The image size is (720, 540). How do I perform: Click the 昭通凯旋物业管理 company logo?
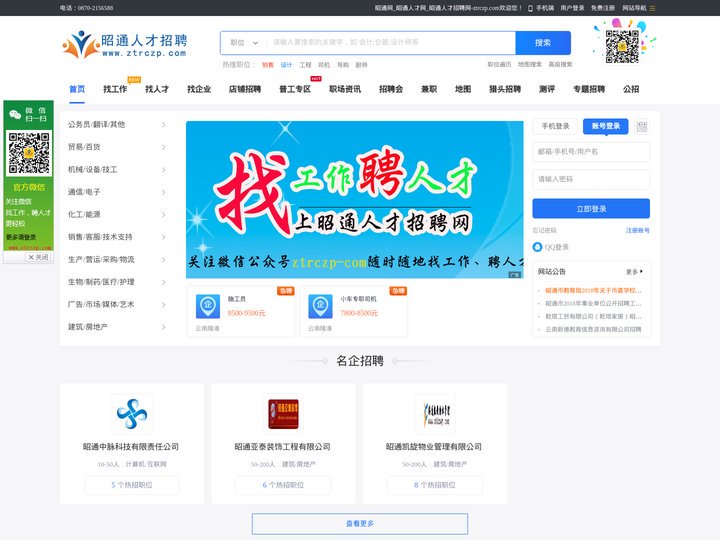coord(435,414)
